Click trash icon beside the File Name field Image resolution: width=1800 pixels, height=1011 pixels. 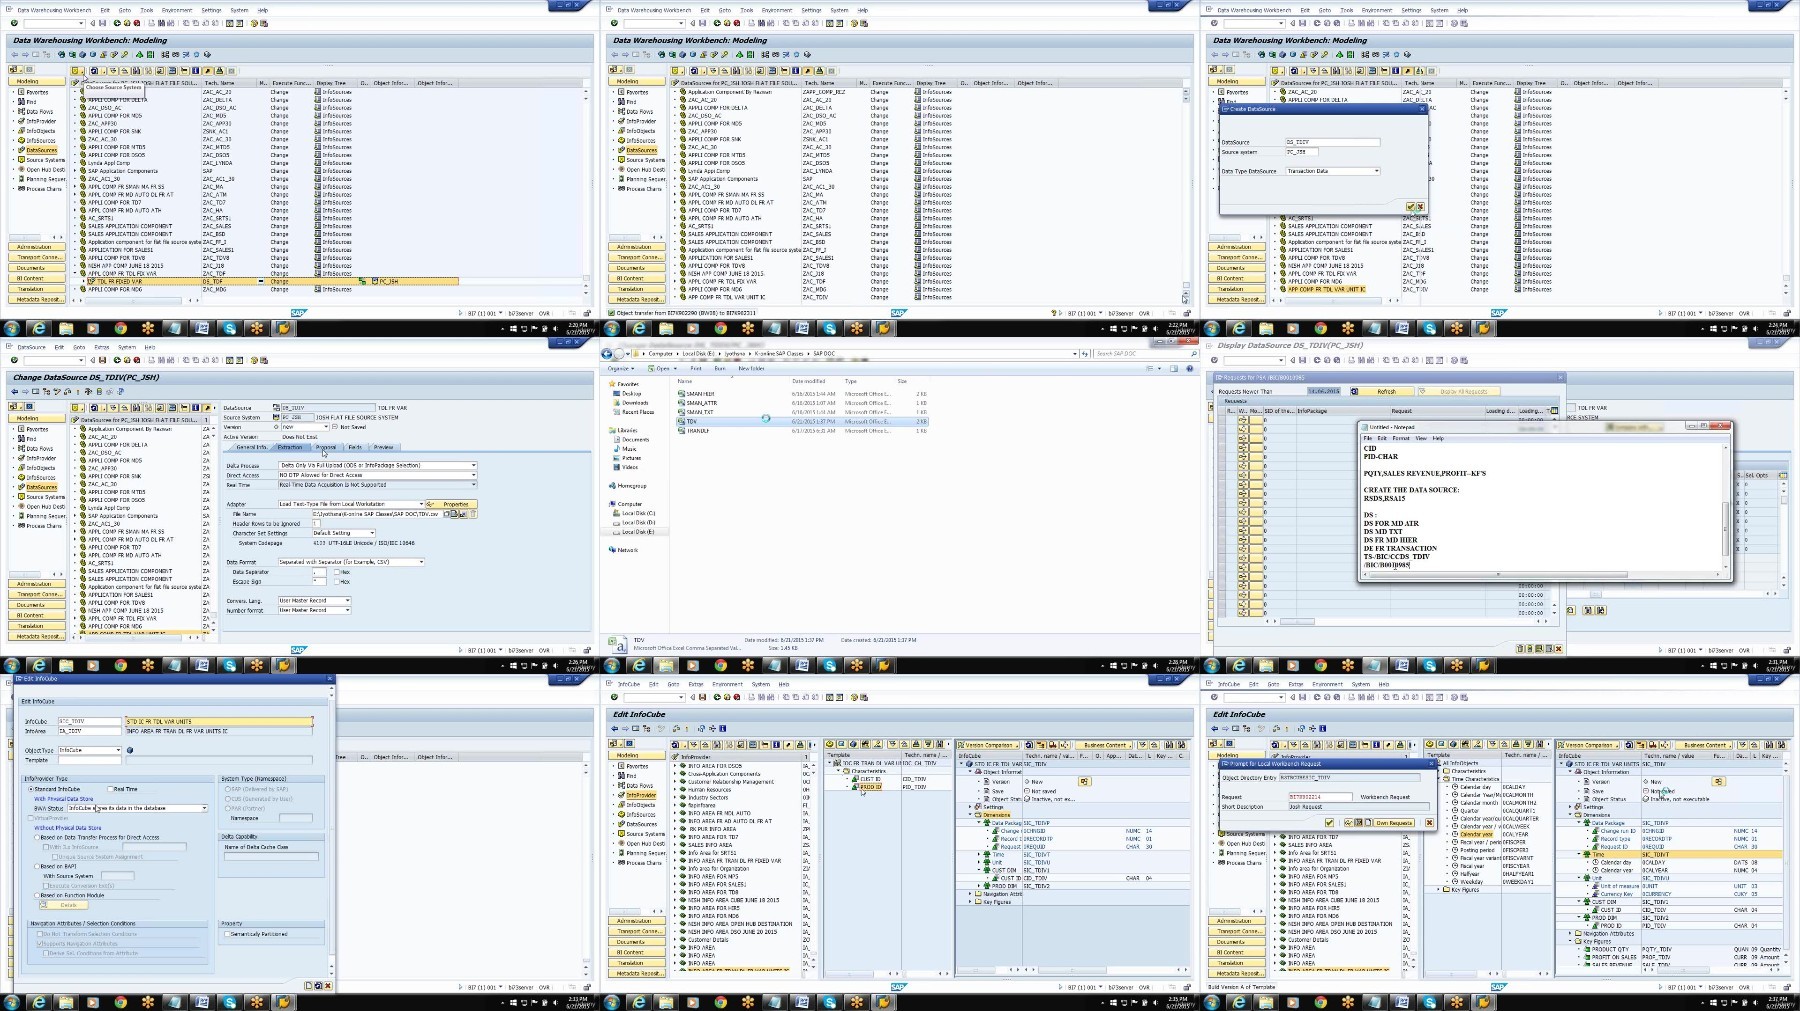[x=473, y=514]
